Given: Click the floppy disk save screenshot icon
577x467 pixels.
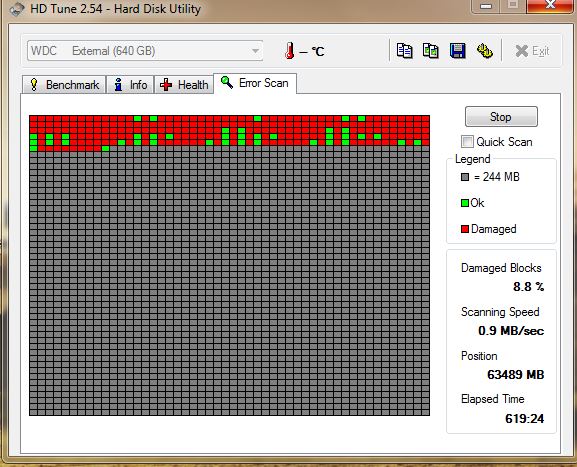Looking at the screenshot, I should pos(457,51).
